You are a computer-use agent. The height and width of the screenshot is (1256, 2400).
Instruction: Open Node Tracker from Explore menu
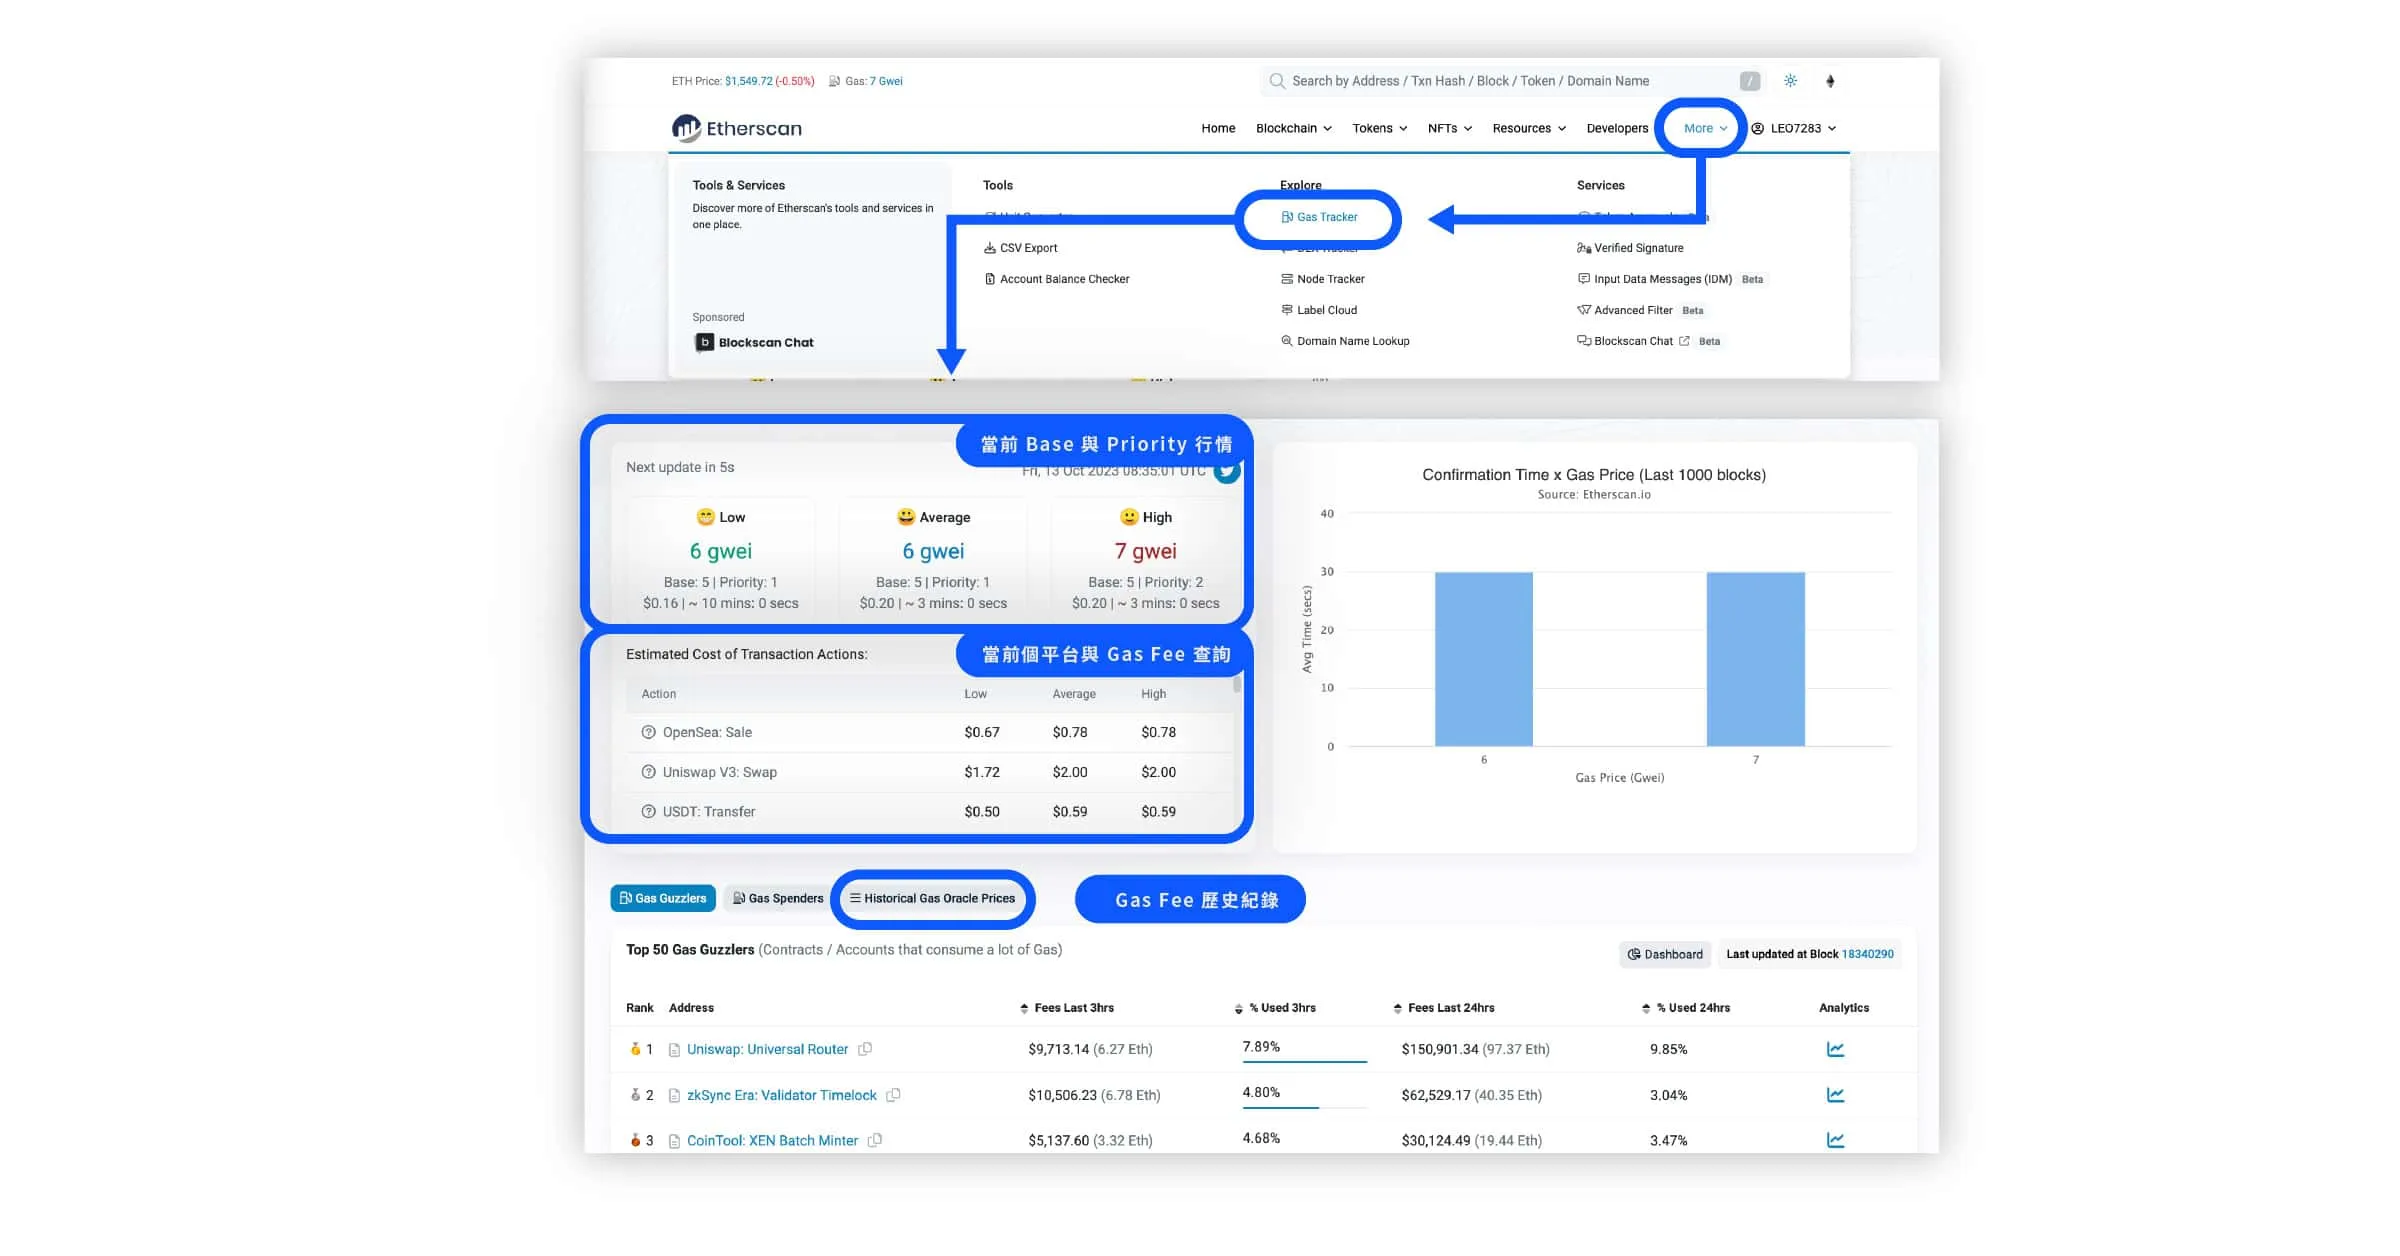tap(1322, 279)
